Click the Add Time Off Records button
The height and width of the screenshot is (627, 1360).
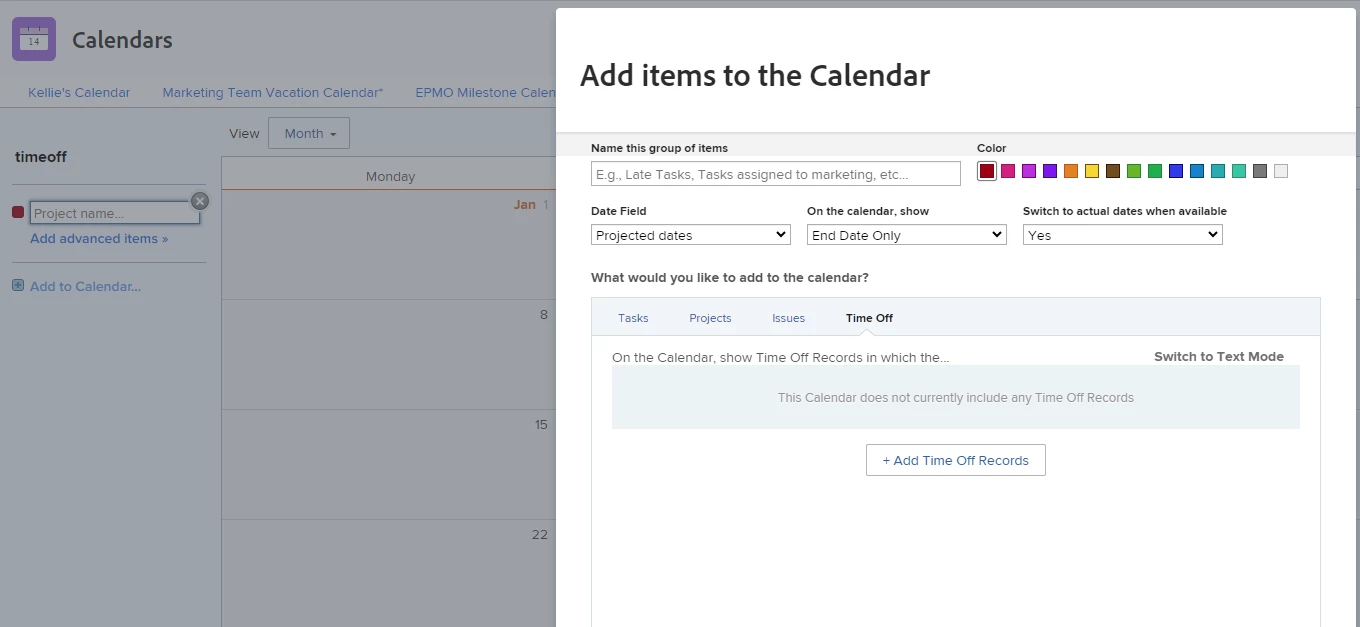(x=956, y=460)
